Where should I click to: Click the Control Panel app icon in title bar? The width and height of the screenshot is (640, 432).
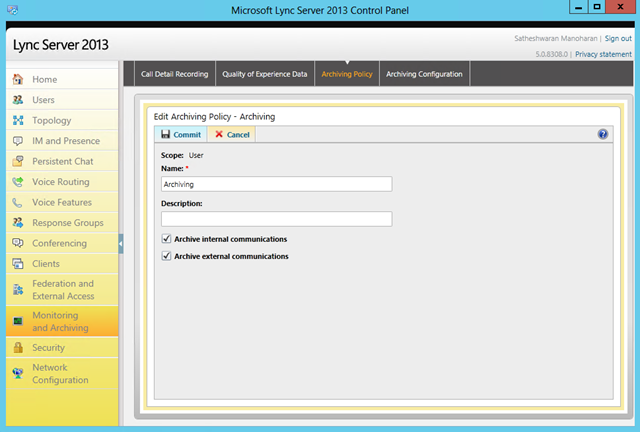[x=12, y=10]
